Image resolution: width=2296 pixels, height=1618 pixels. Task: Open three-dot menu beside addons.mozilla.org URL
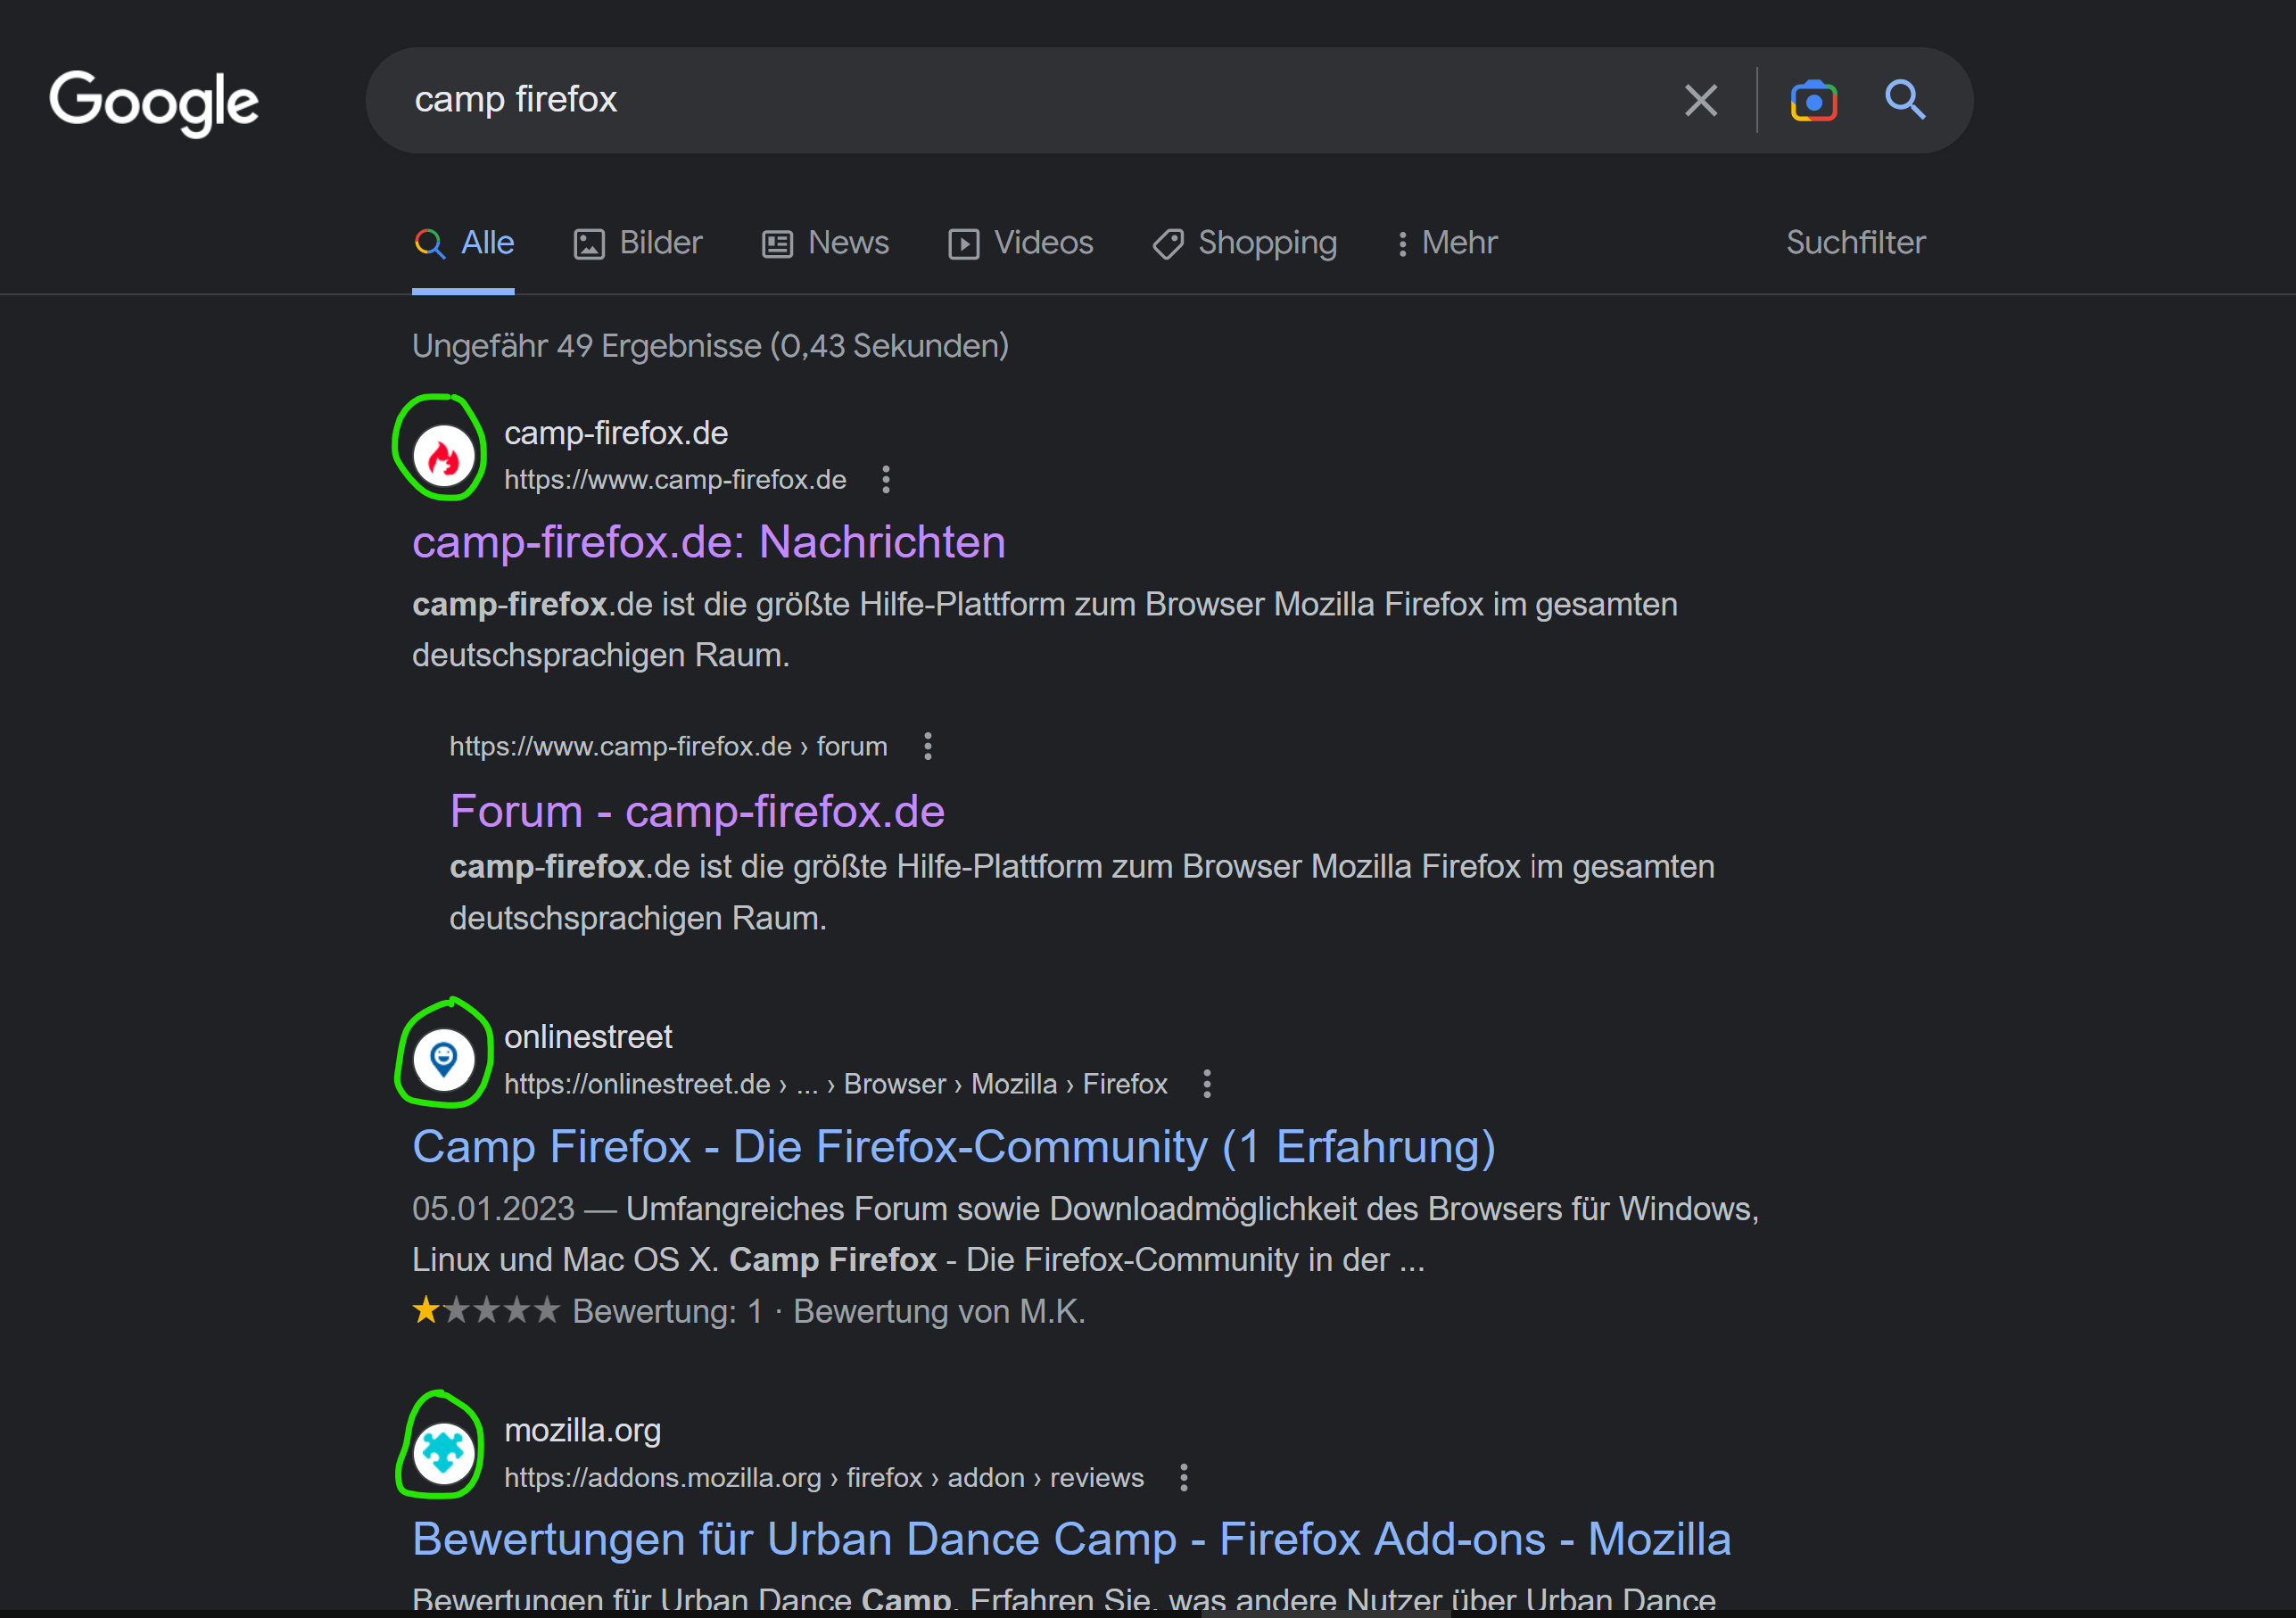click(1184, 1478)
